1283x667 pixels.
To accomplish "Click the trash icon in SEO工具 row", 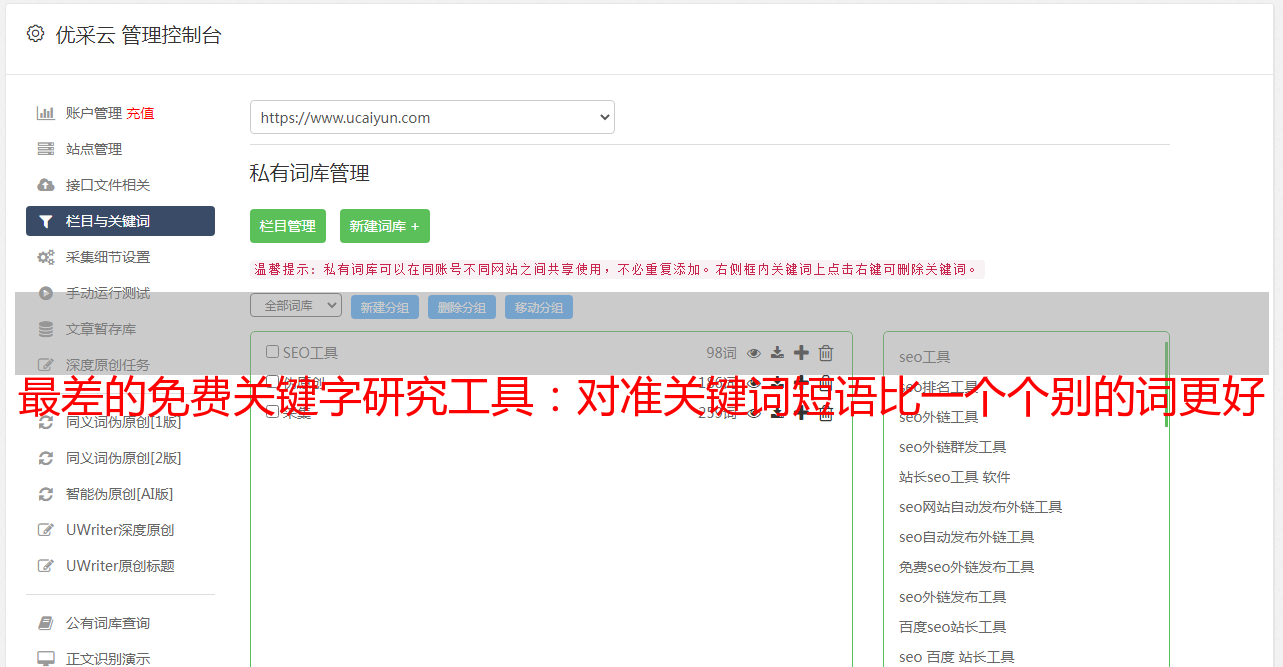I will click(x=826, y=353).
